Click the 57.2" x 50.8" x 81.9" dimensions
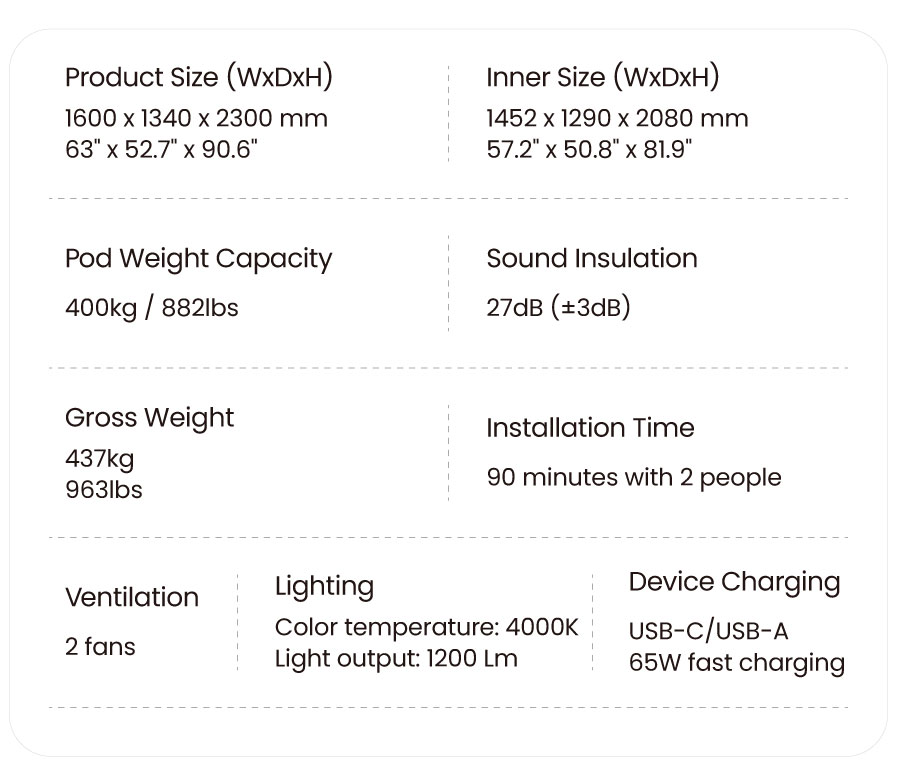This screenshot has height=780, width=900. coord(590,150)
